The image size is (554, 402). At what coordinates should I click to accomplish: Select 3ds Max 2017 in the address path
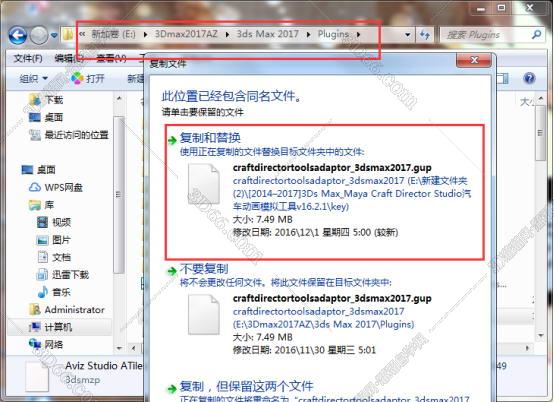[267, 34]
